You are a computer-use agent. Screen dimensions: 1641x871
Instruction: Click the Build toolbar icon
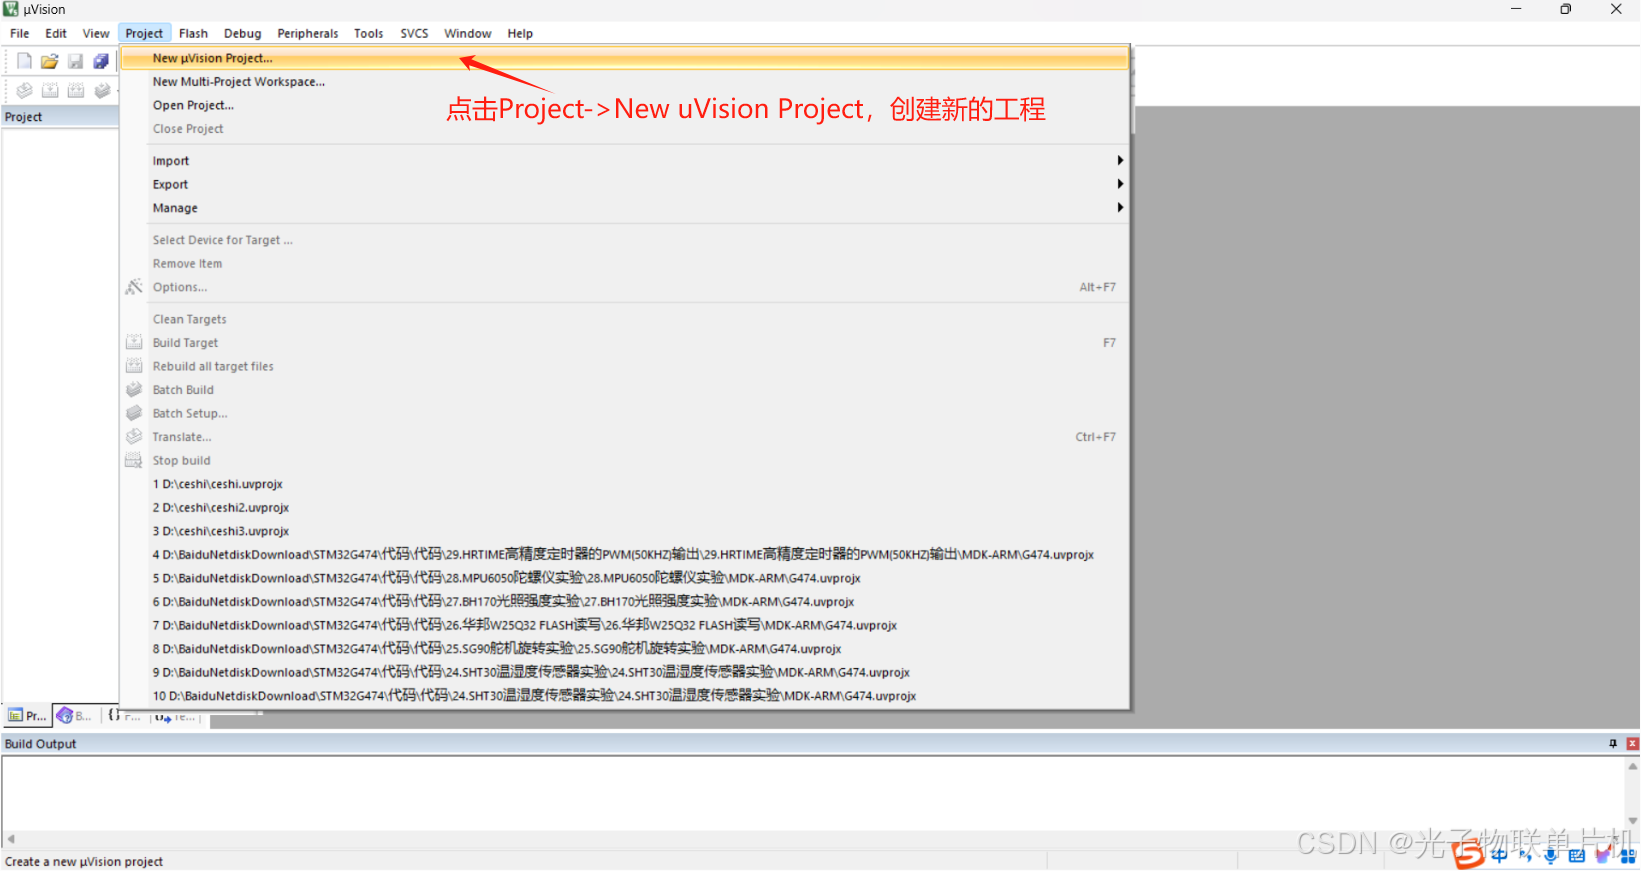50,90
